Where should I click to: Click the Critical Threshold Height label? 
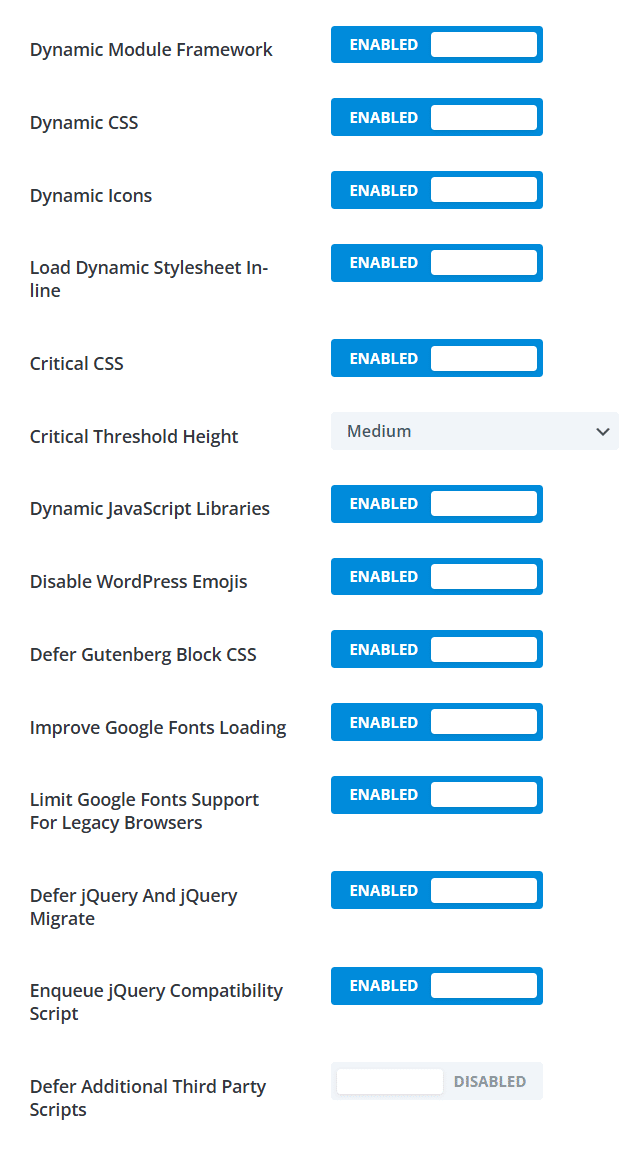(134, 437)
